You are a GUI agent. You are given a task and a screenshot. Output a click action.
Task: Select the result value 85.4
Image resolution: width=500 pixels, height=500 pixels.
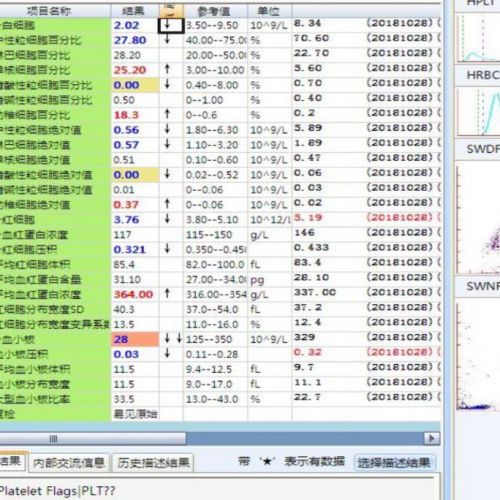click(124, 265)
